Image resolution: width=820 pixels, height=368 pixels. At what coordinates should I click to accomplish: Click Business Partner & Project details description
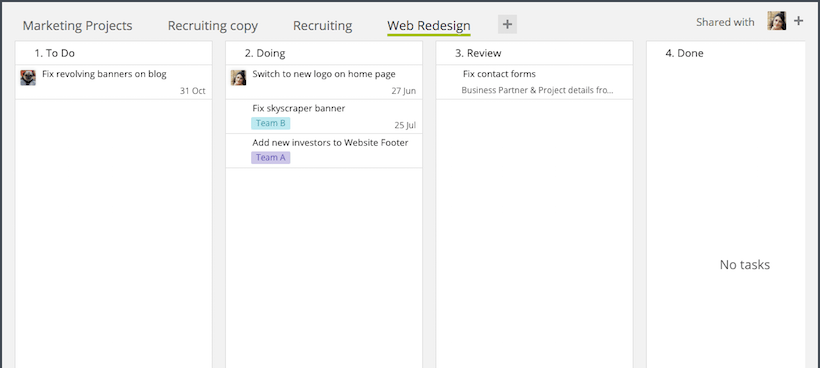coord(537,90)
